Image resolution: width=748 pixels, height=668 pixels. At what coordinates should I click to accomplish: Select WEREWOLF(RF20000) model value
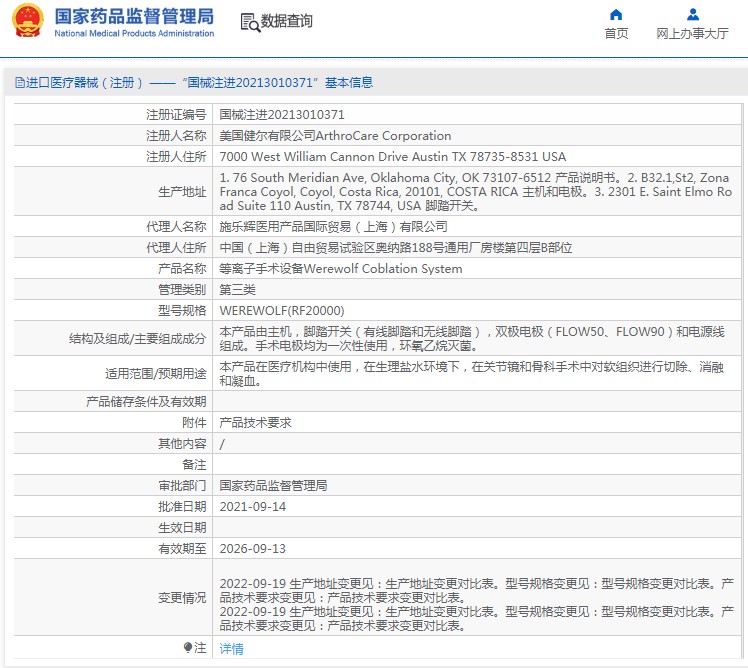[x=282, y=311]
